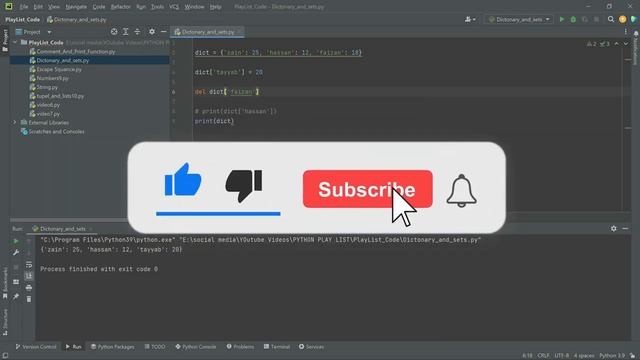The width and height of the screenshot is (640, 360).
Task: Open editor tab options three-dot menu
Action: pos(625,31)
